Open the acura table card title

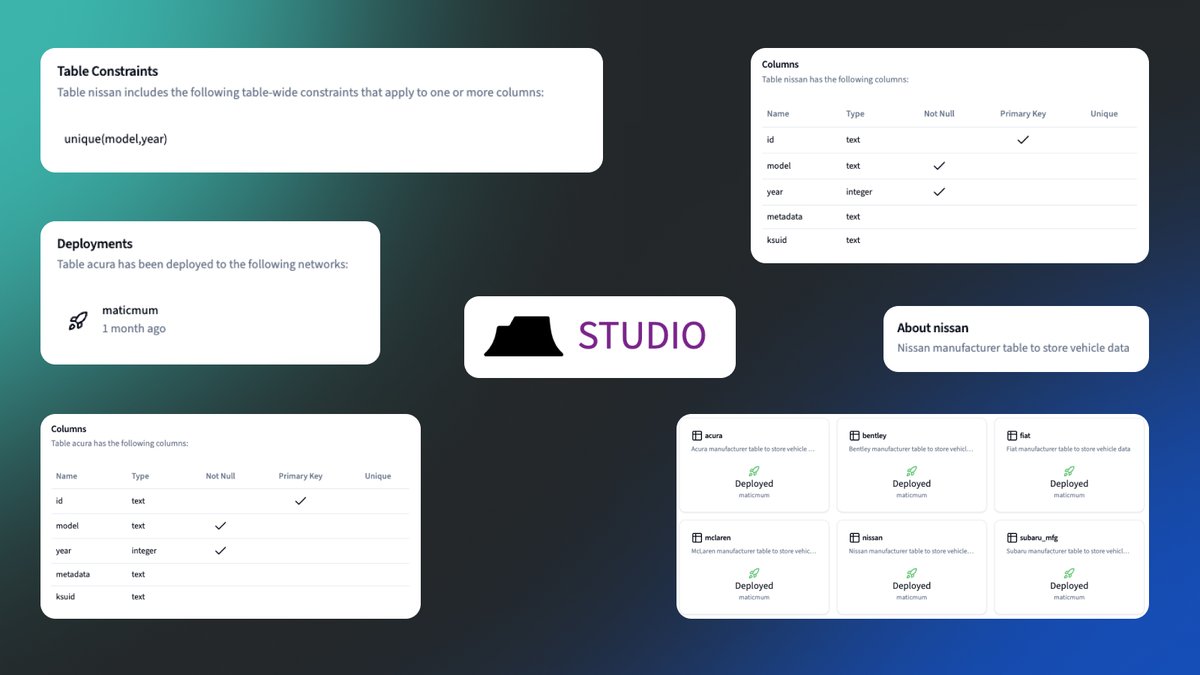click(714, 436)
